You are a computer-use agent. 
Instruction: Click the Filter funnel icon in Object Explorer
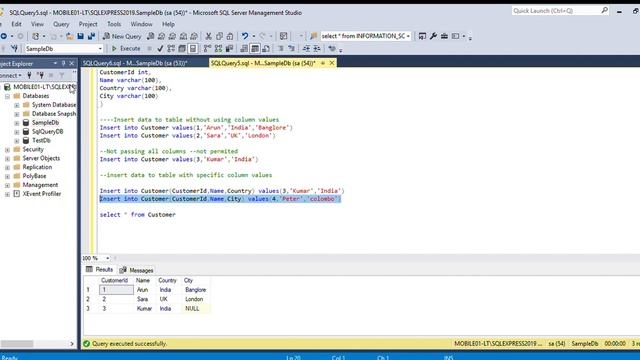(x=62, y=75)
